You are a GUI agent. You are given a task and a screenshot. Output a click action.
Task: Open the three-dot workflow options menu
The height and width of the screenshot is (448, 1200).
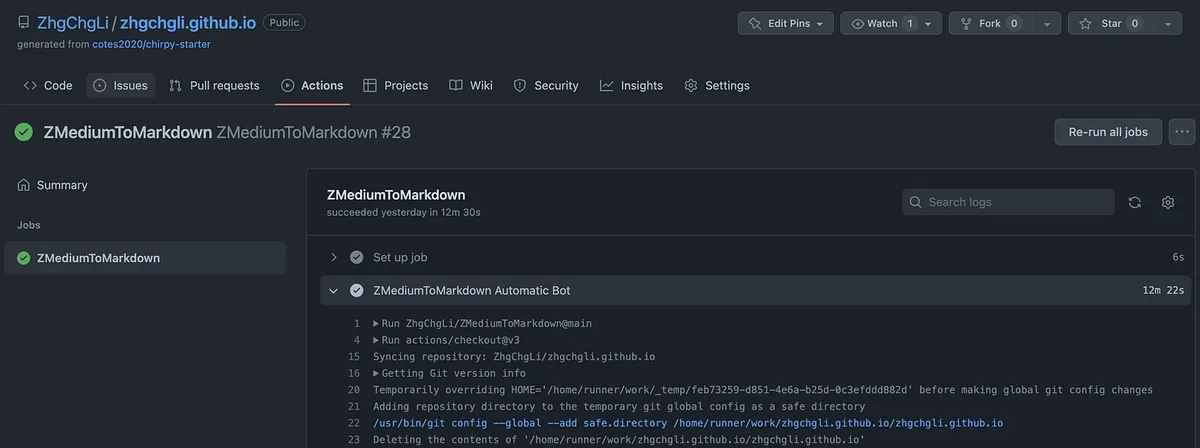click(x=1182, y=132)
